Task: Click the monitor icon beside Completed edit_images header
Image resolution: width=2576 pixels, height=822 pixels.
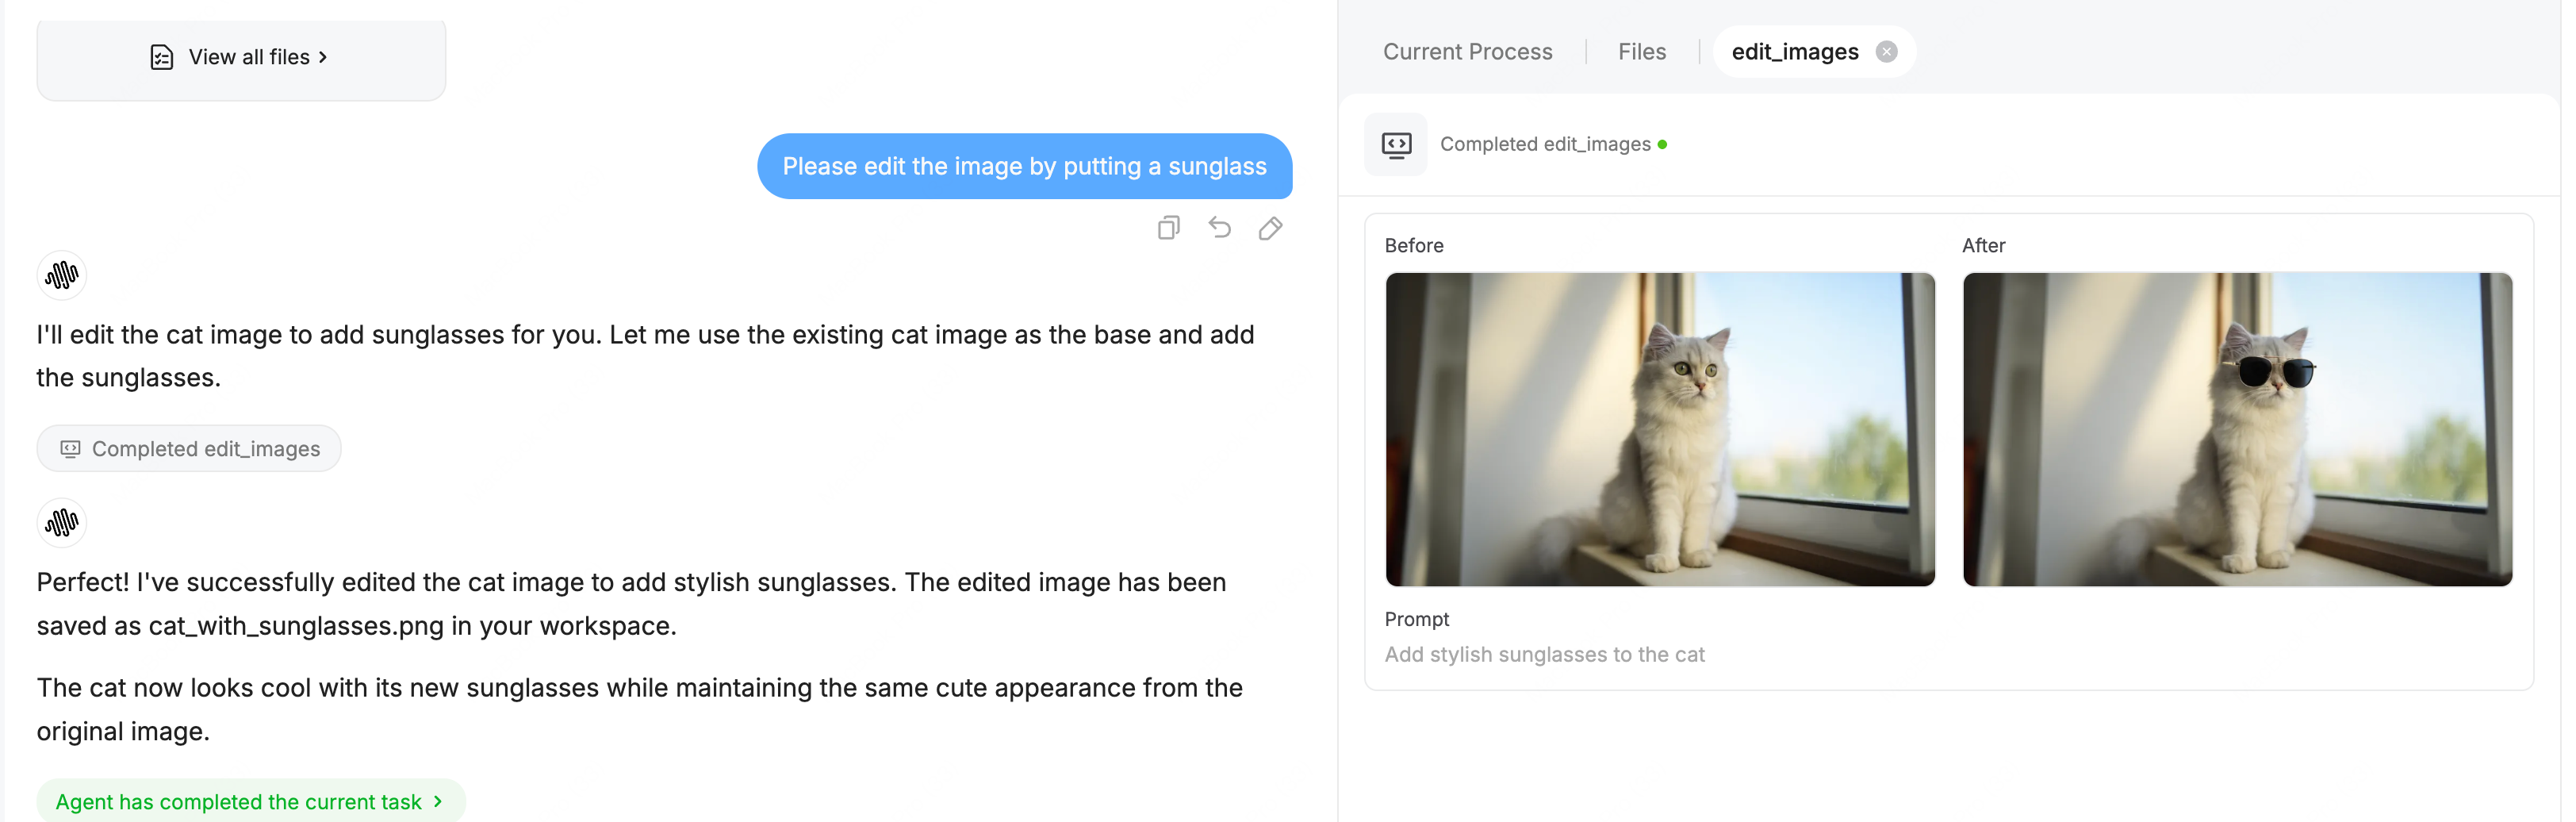Action: pos(1396,145)
